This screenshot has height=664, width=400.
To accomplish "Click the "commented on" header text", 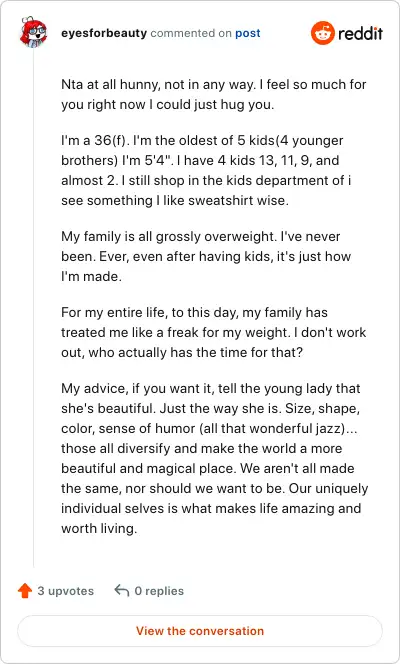I will coord(191,33).
